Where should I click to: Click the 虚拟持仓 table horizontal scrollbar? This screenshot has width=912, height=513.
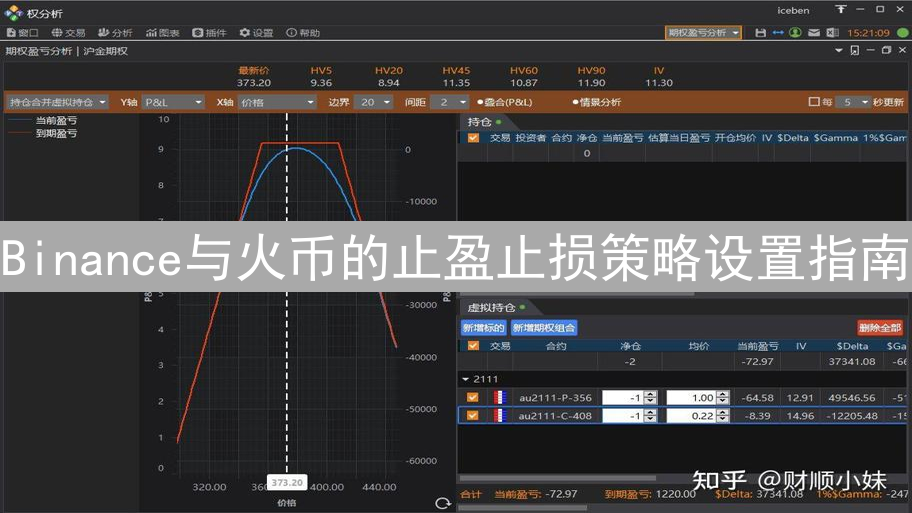point(558,478)
